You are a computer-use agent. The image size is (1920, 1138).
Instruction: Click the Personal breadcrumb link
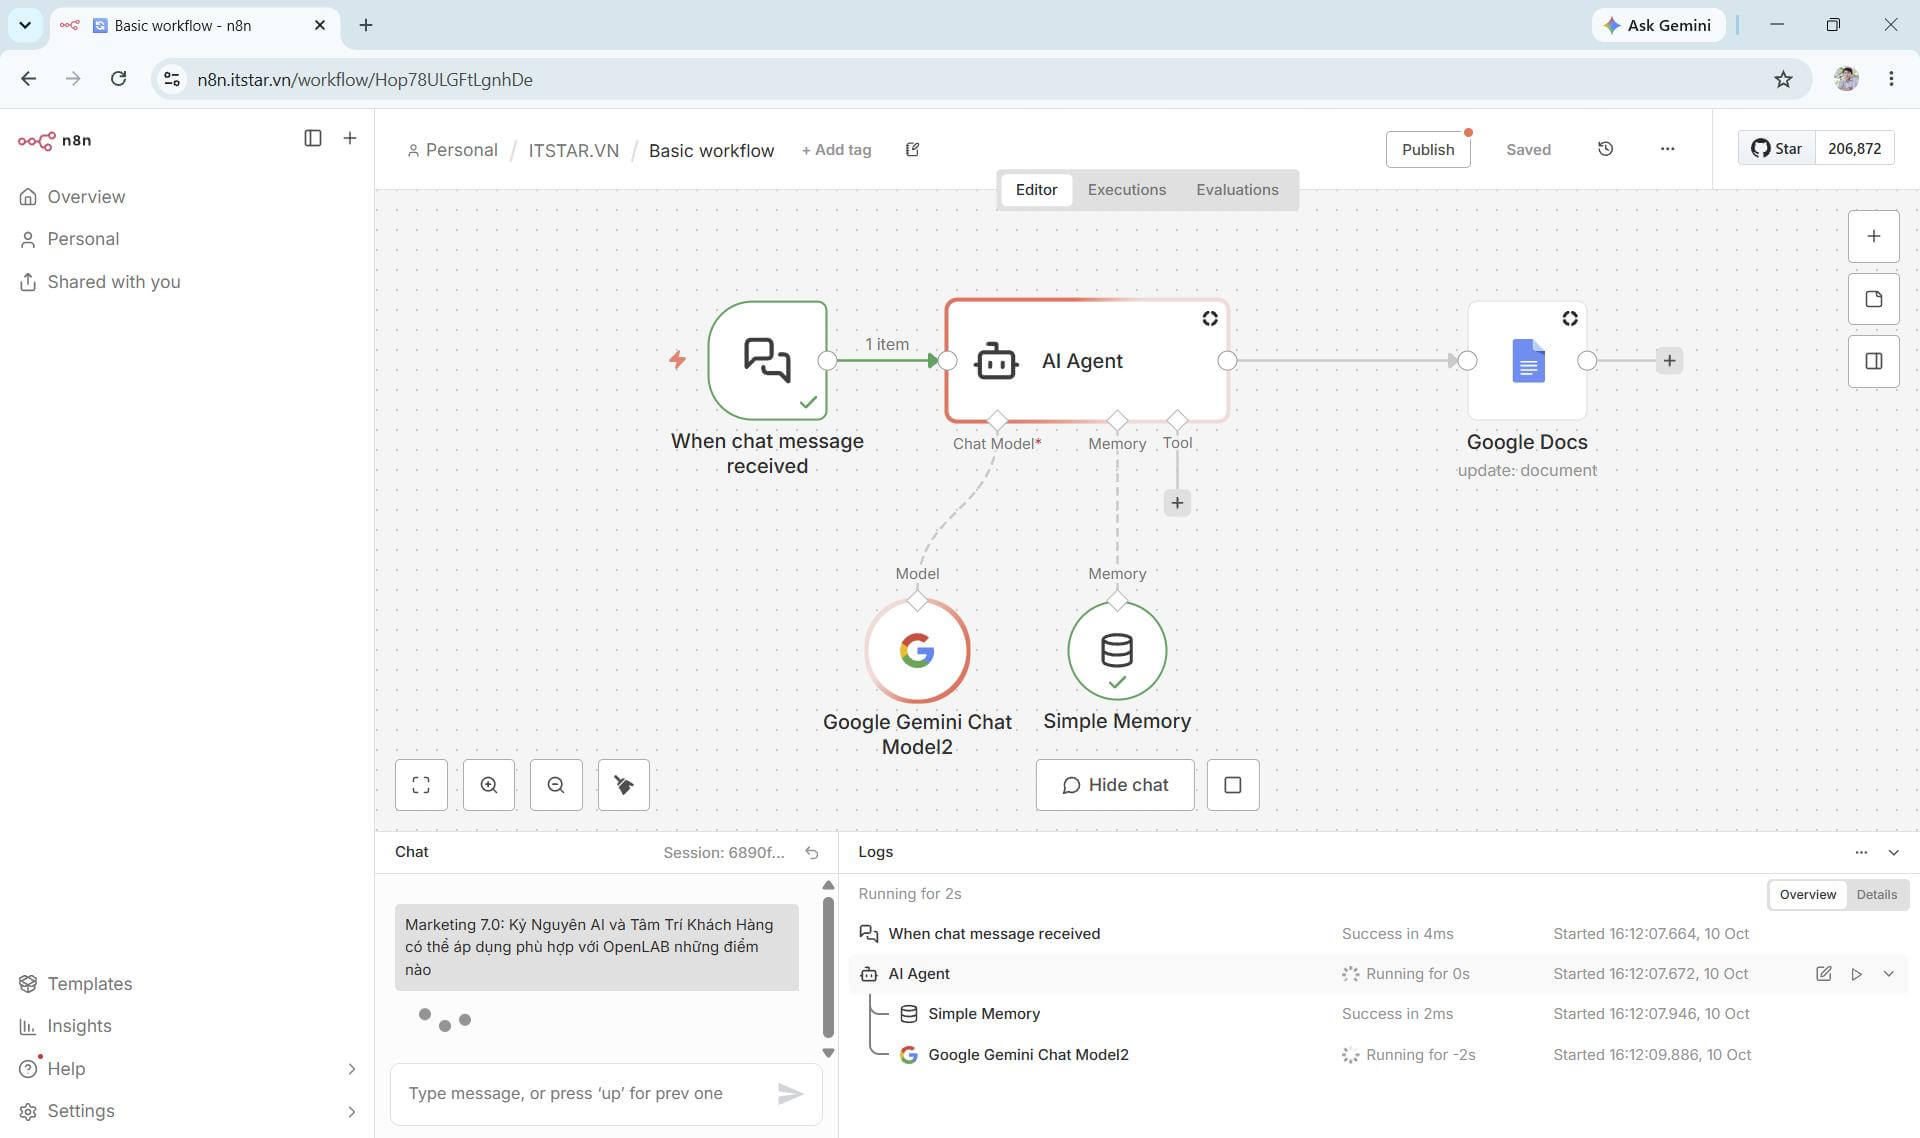coord(452,150)
